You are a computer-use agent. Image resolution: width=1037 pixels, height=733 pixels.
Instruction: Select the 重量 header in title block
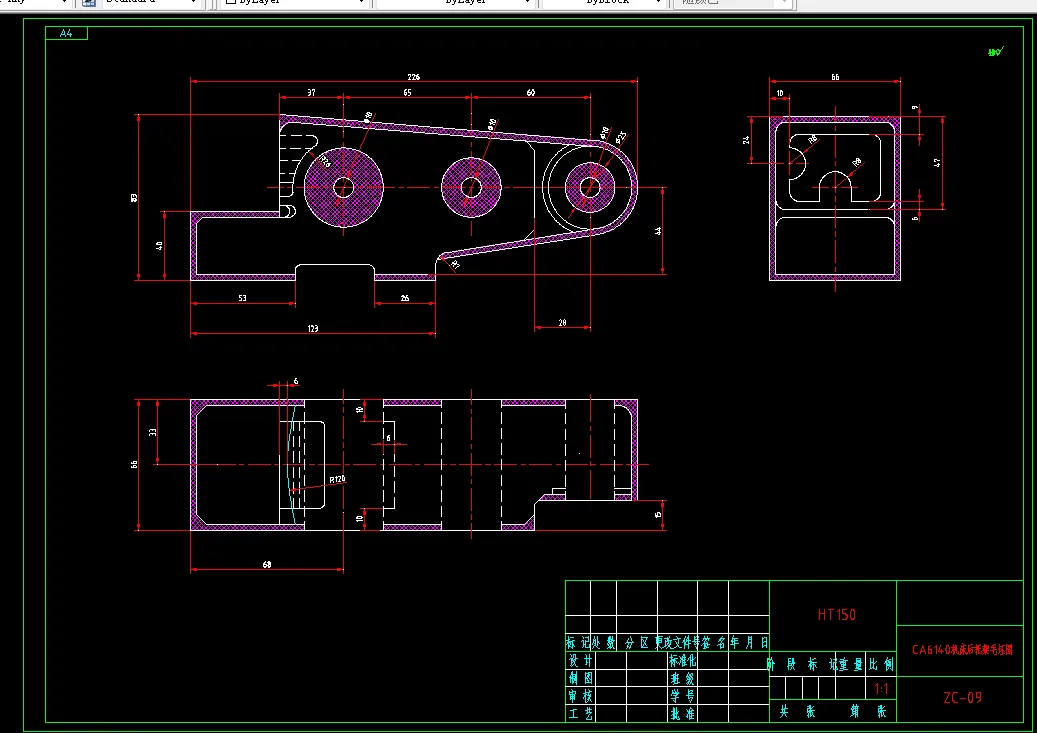pos(851,664)
